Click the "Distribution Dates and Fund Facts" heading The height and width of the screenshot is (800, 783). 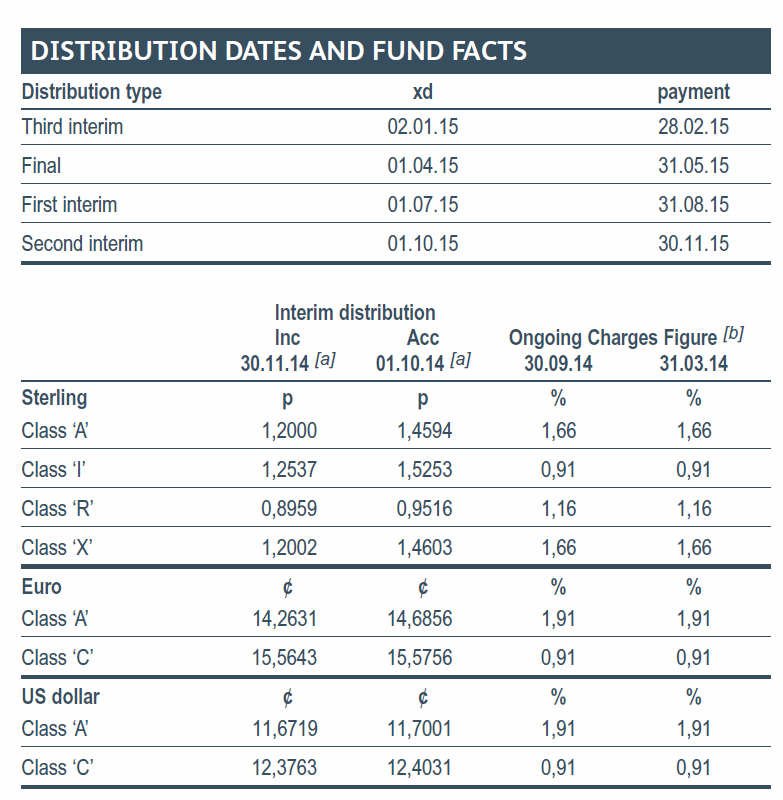point(279,51)
